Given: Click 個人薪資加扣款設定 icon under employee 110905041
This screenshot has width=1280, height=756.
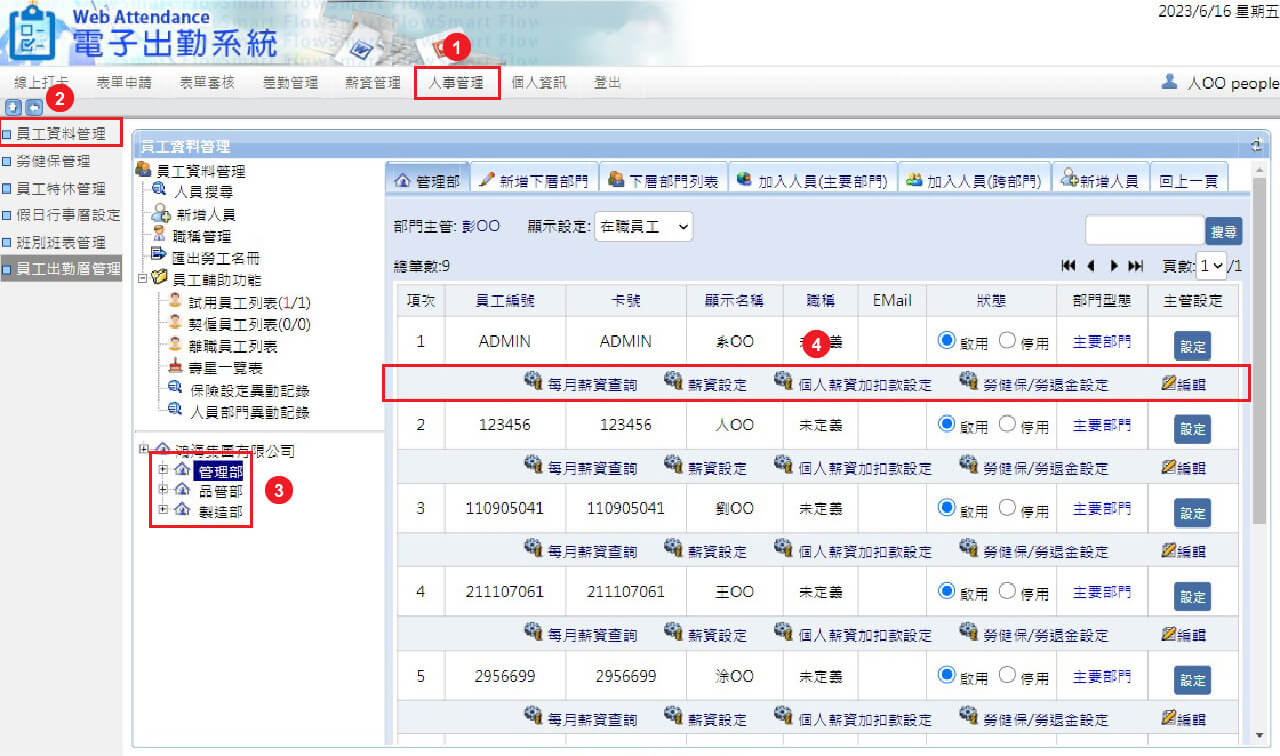Looking at the screenshot, I should pos(783,547).
